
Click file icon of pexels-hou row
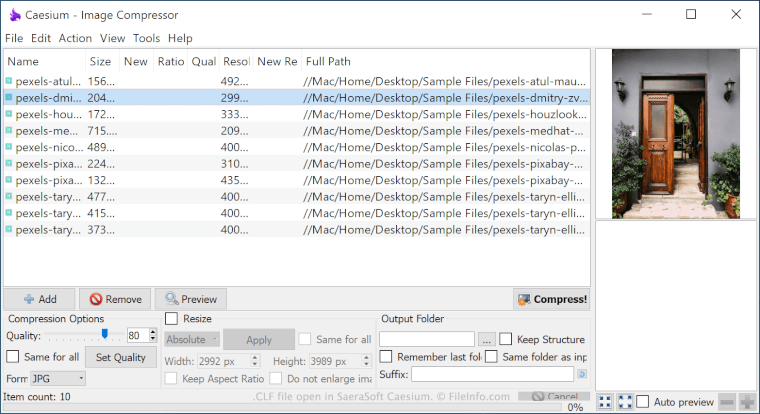pyautogui.click(x=9, y=114)
